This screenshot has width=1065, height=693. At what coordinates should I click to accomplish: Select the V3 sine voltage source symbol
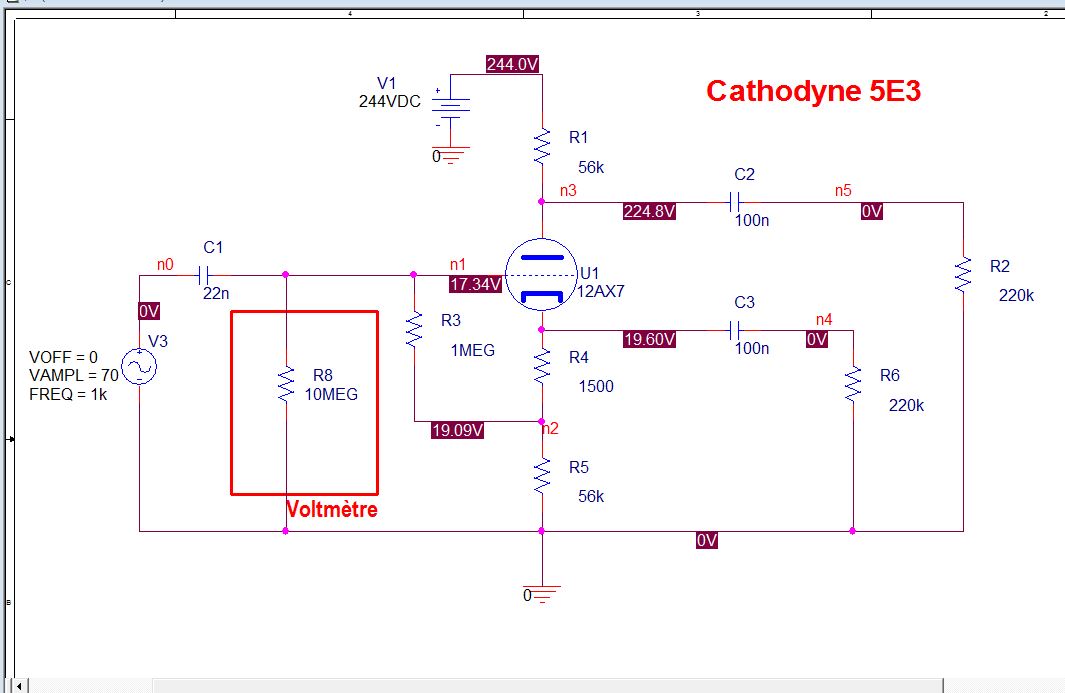click(137, 366)
